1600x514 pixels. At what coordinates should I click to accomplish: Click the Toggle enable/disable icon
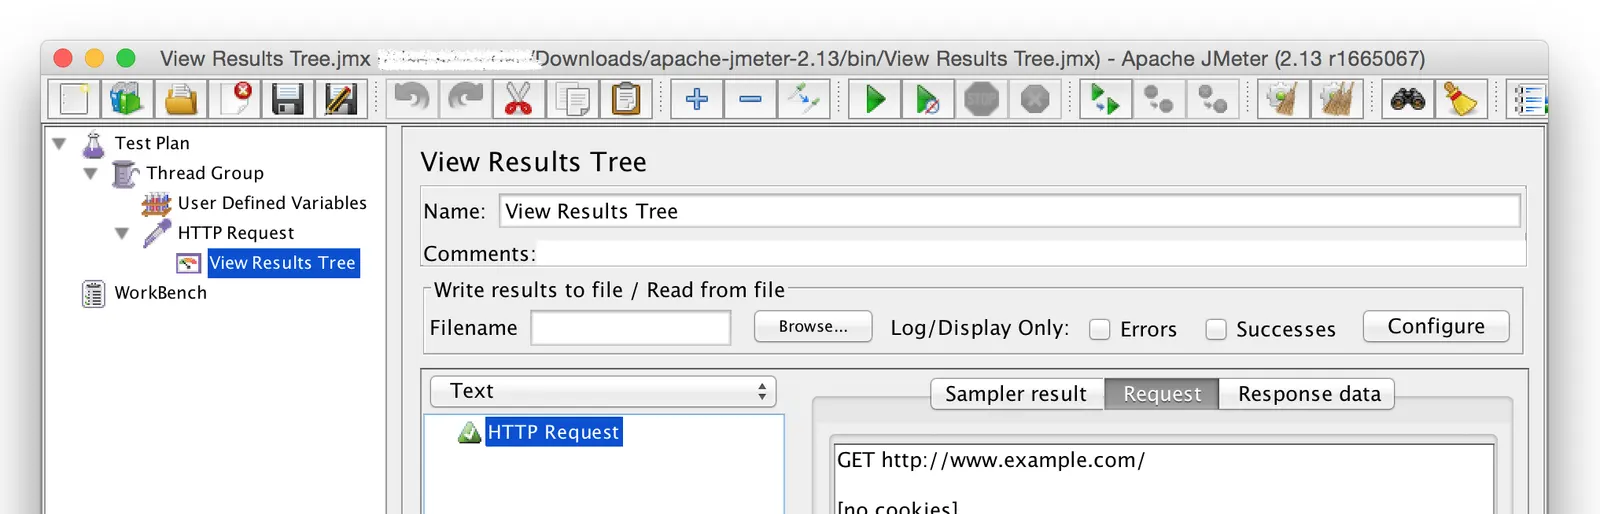pos(804,99)
